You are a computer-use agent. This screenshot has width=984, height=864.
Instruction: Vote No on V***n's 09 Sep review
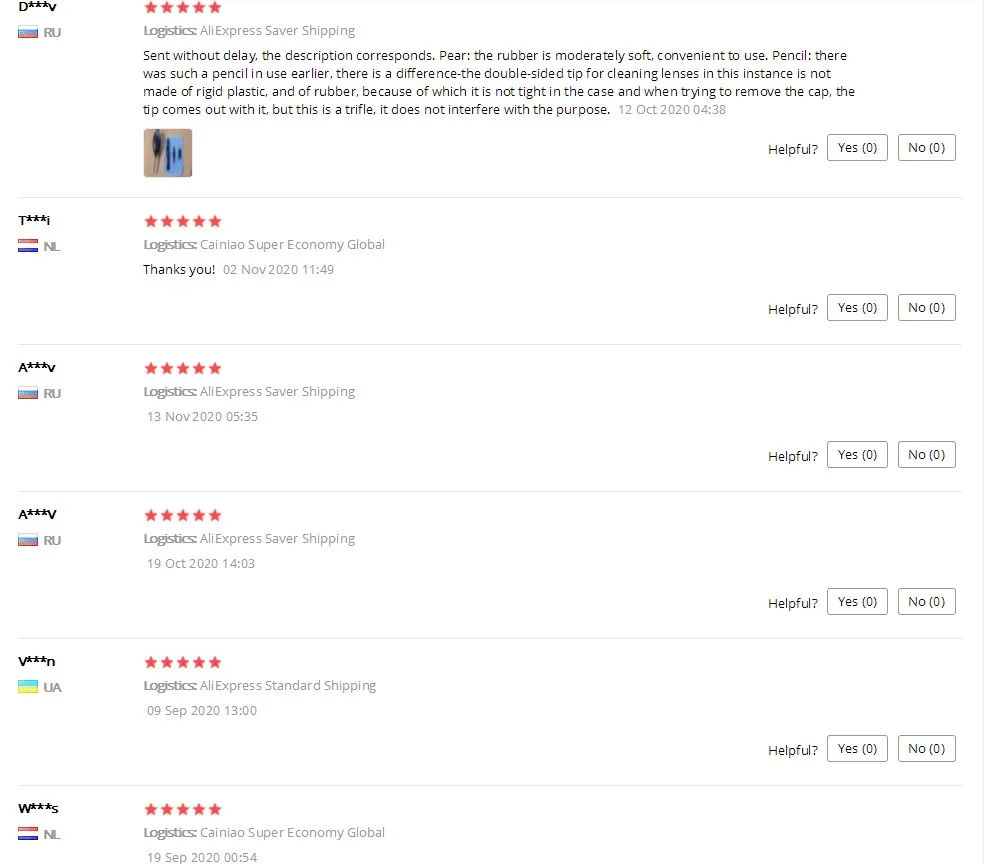926,749
